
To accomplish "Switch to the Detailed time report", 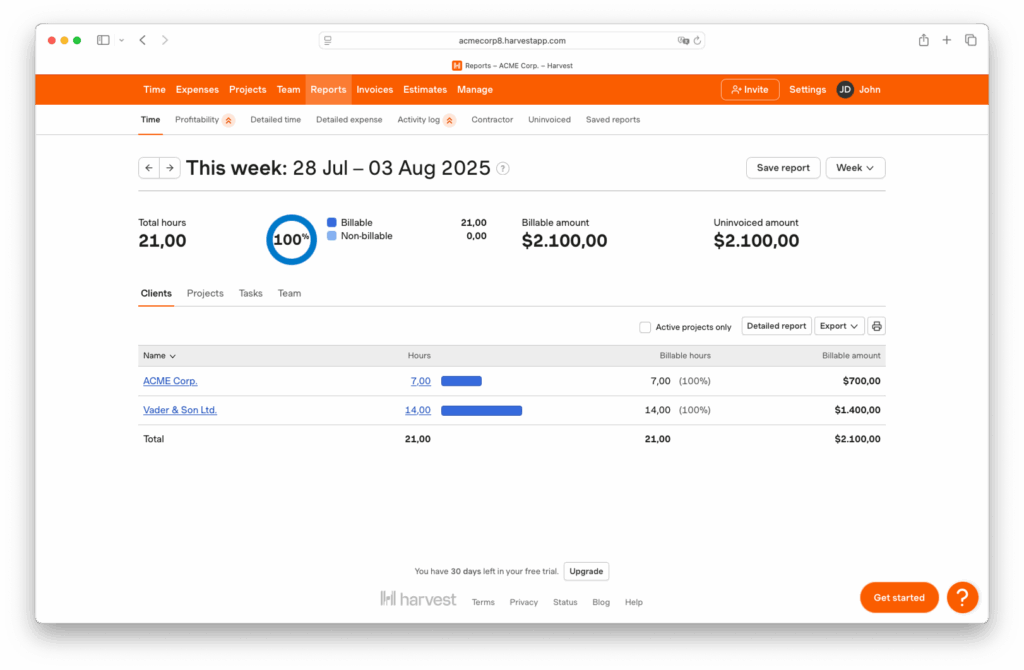I will 276,120.
